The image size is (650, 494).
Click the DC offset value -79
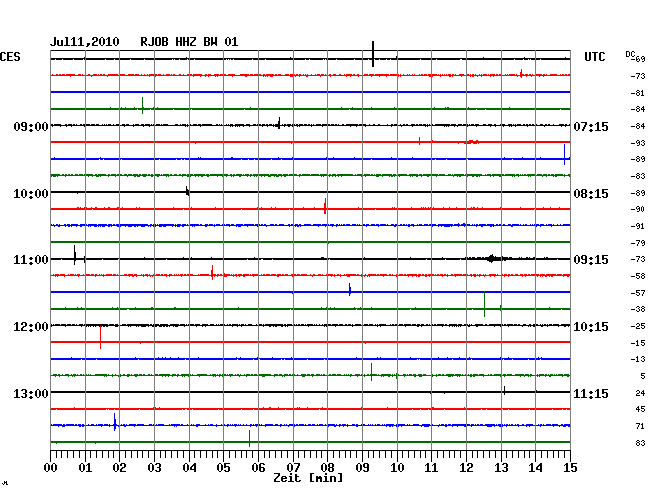(x=638, y=243)
